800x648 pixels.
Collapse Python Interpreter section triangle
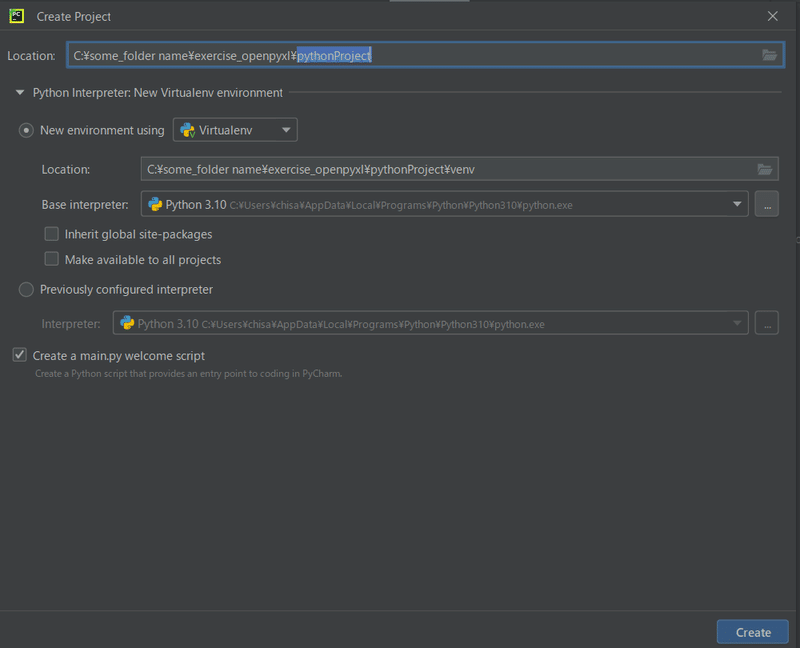click(20, 92)
